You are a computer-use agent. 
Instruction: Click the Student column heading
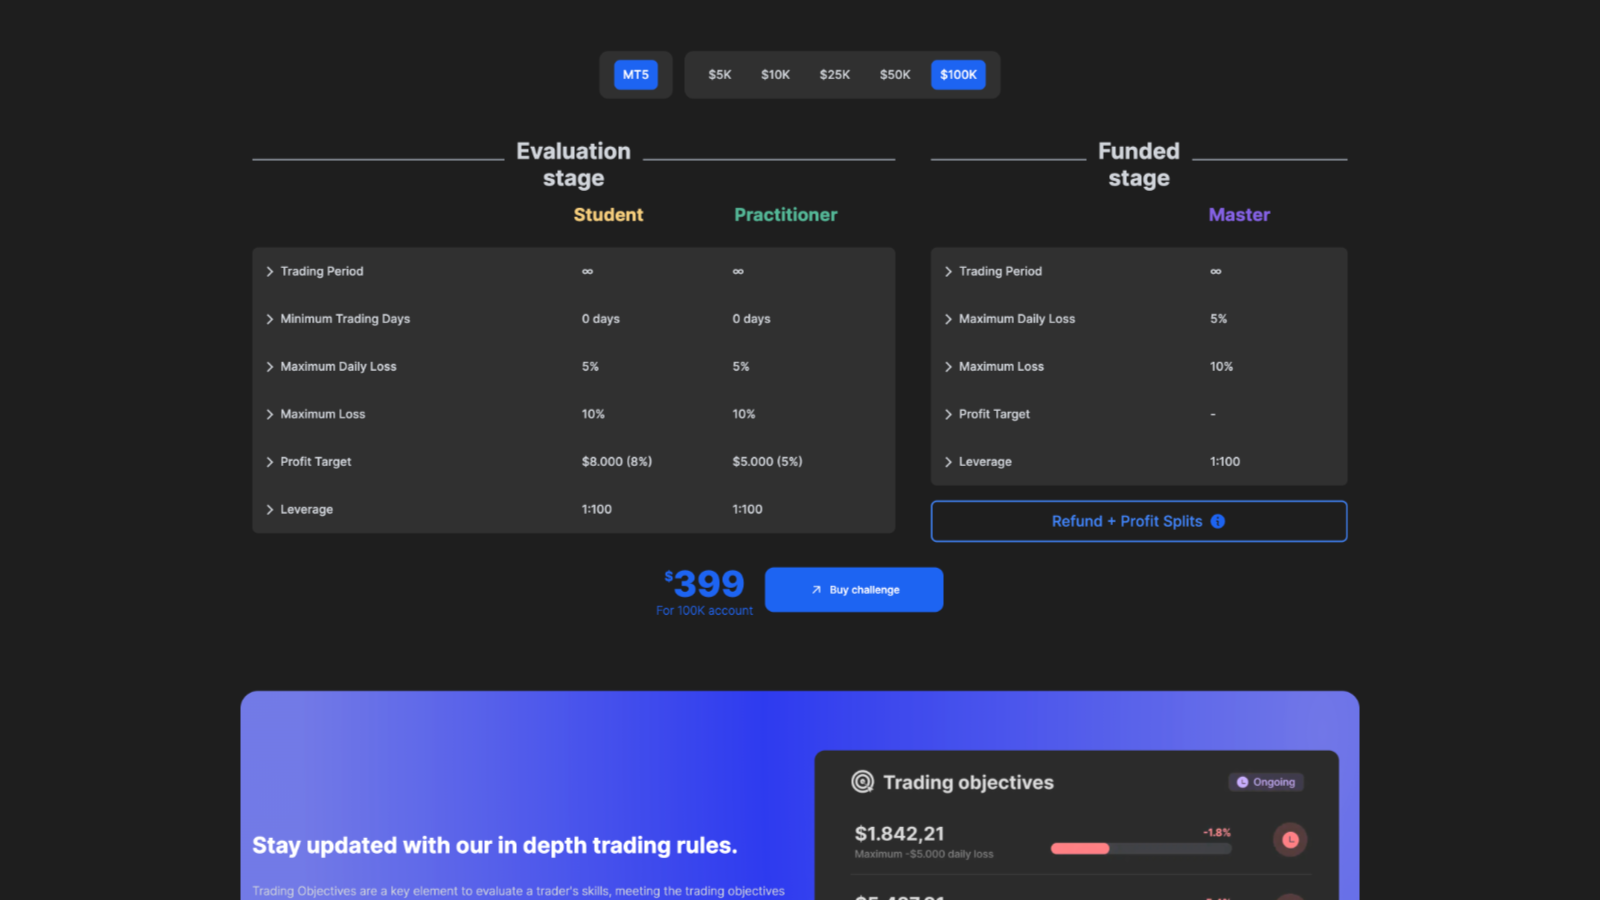pyautogui.click(x=608, y=215)
